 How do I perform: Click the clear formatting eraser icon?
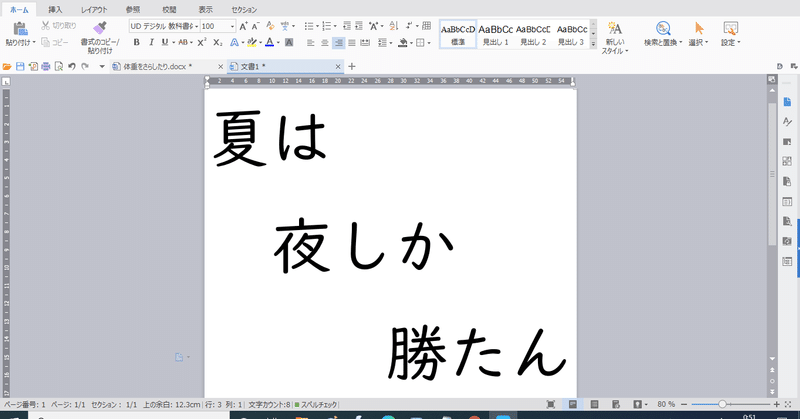pyautogui.click(x=270, y=26)
